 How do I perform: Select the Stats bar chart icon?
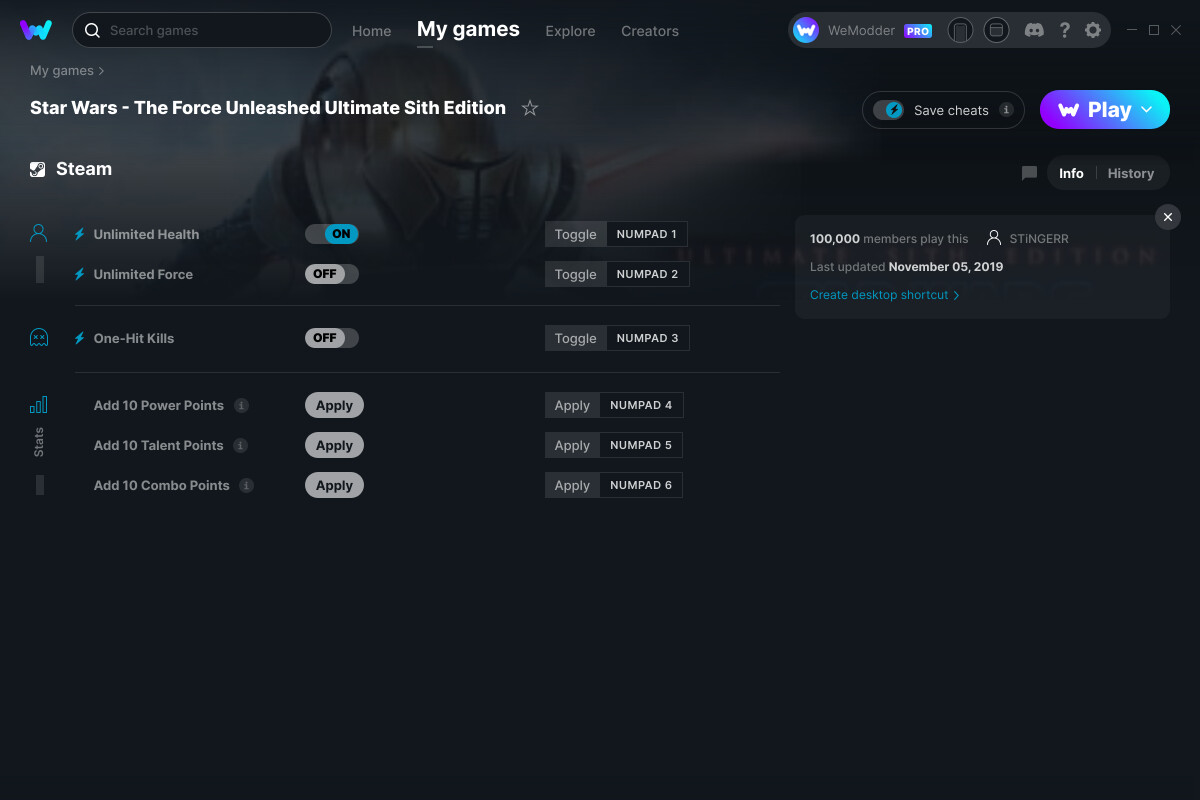pos(39,405)
